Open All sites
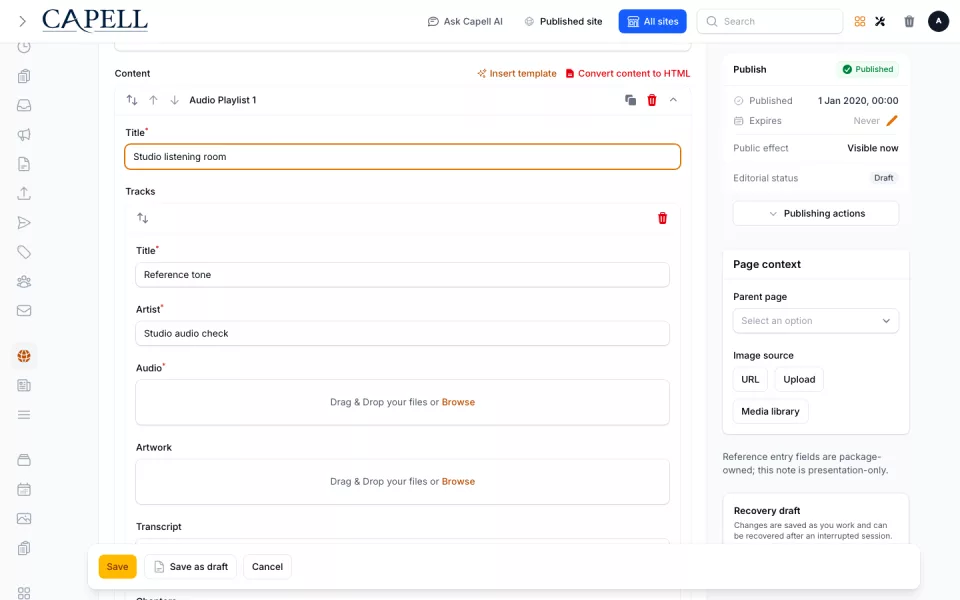The height and width of the screenshot is (600, 960). pos(652,21)
